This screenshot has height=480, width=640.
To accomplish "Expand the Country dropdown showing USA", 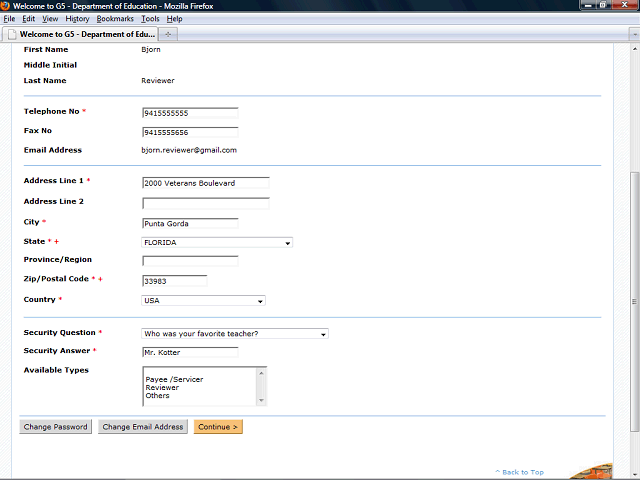I will tap(203, 300).
